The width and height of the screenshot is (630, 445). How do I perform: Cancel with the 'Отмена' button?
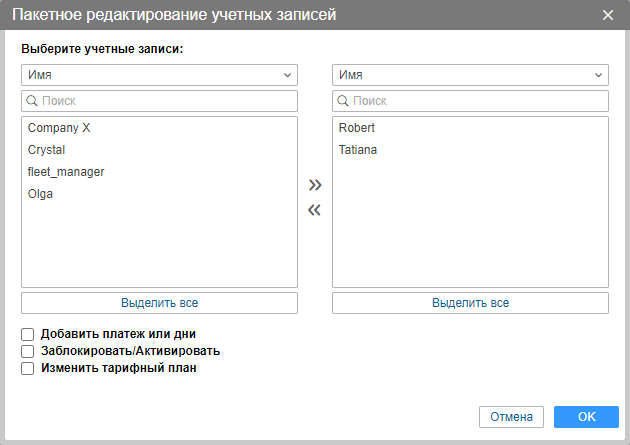coord(511,417)
